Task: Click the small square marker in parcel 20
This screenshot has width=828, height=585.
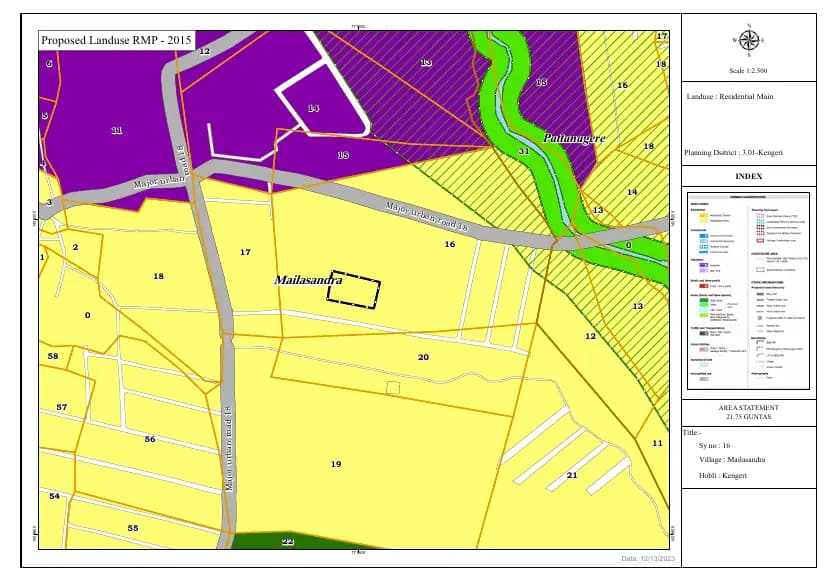Action: pyautogui.click(x=393, y=388)
